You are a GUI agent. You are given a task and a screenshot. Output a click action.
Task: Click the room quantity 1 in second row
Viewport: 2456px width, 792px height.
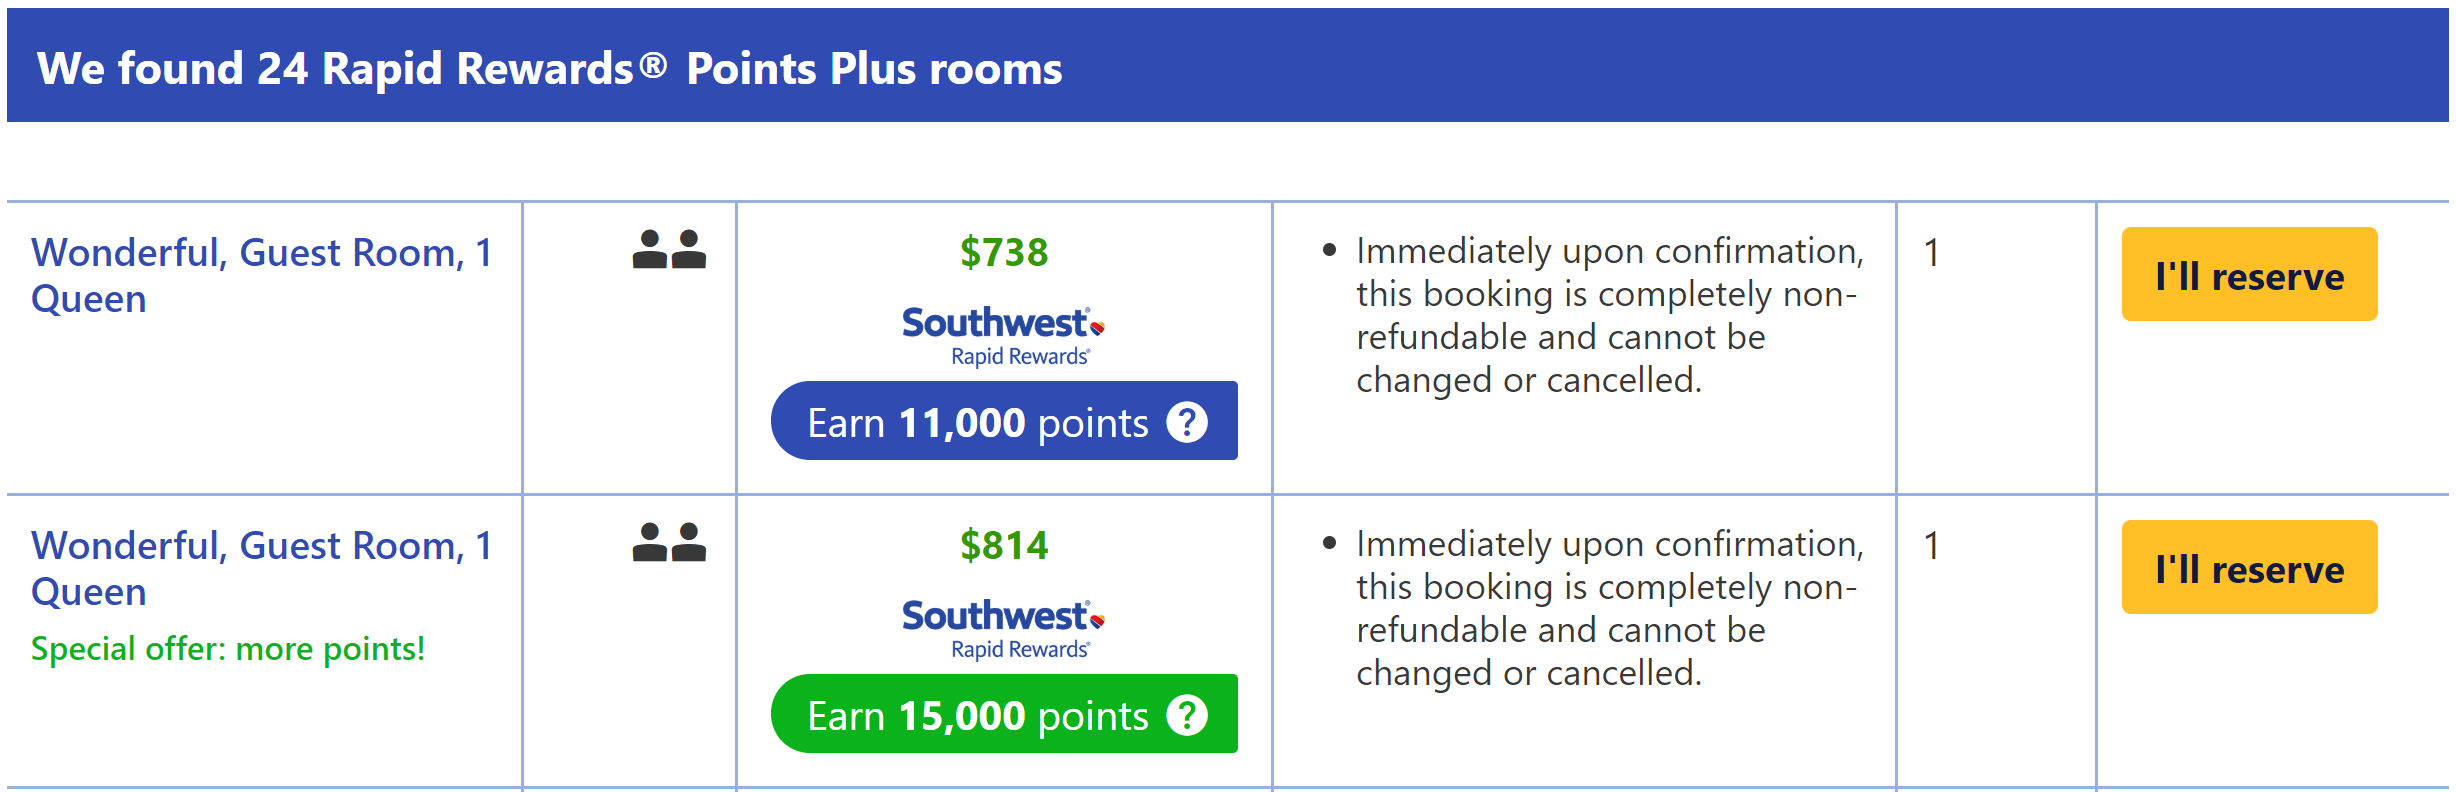[x=1932, y=546]
